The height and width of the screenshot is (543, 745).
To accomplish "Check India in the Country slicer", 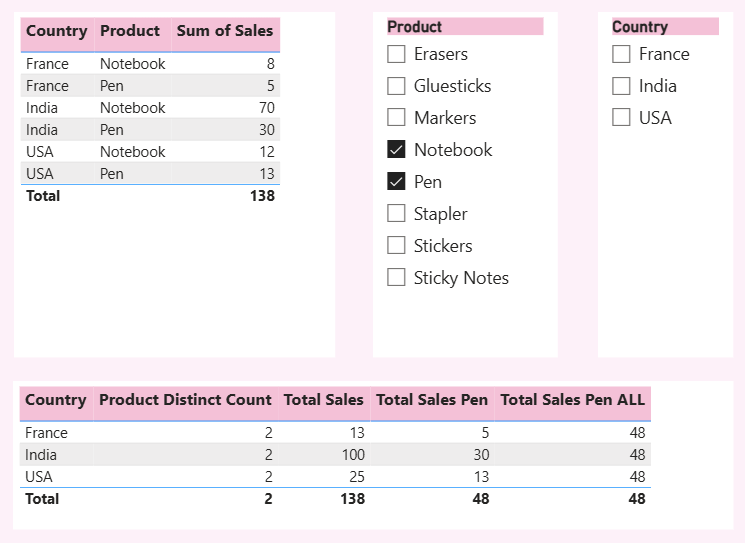I will pos(622,86).
